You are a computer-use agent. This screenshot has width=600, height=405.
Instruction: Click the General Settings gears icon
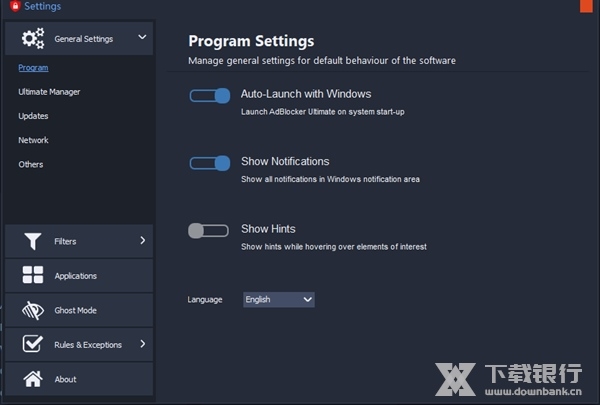(x=33, y=39)
